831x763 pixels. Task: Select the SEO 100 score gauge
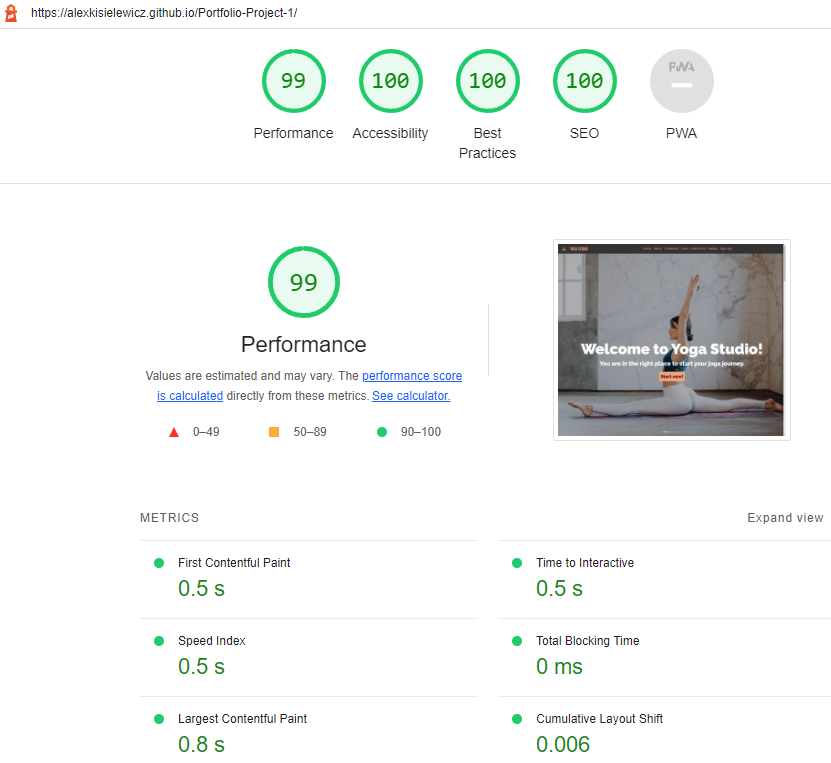point(585,81)
